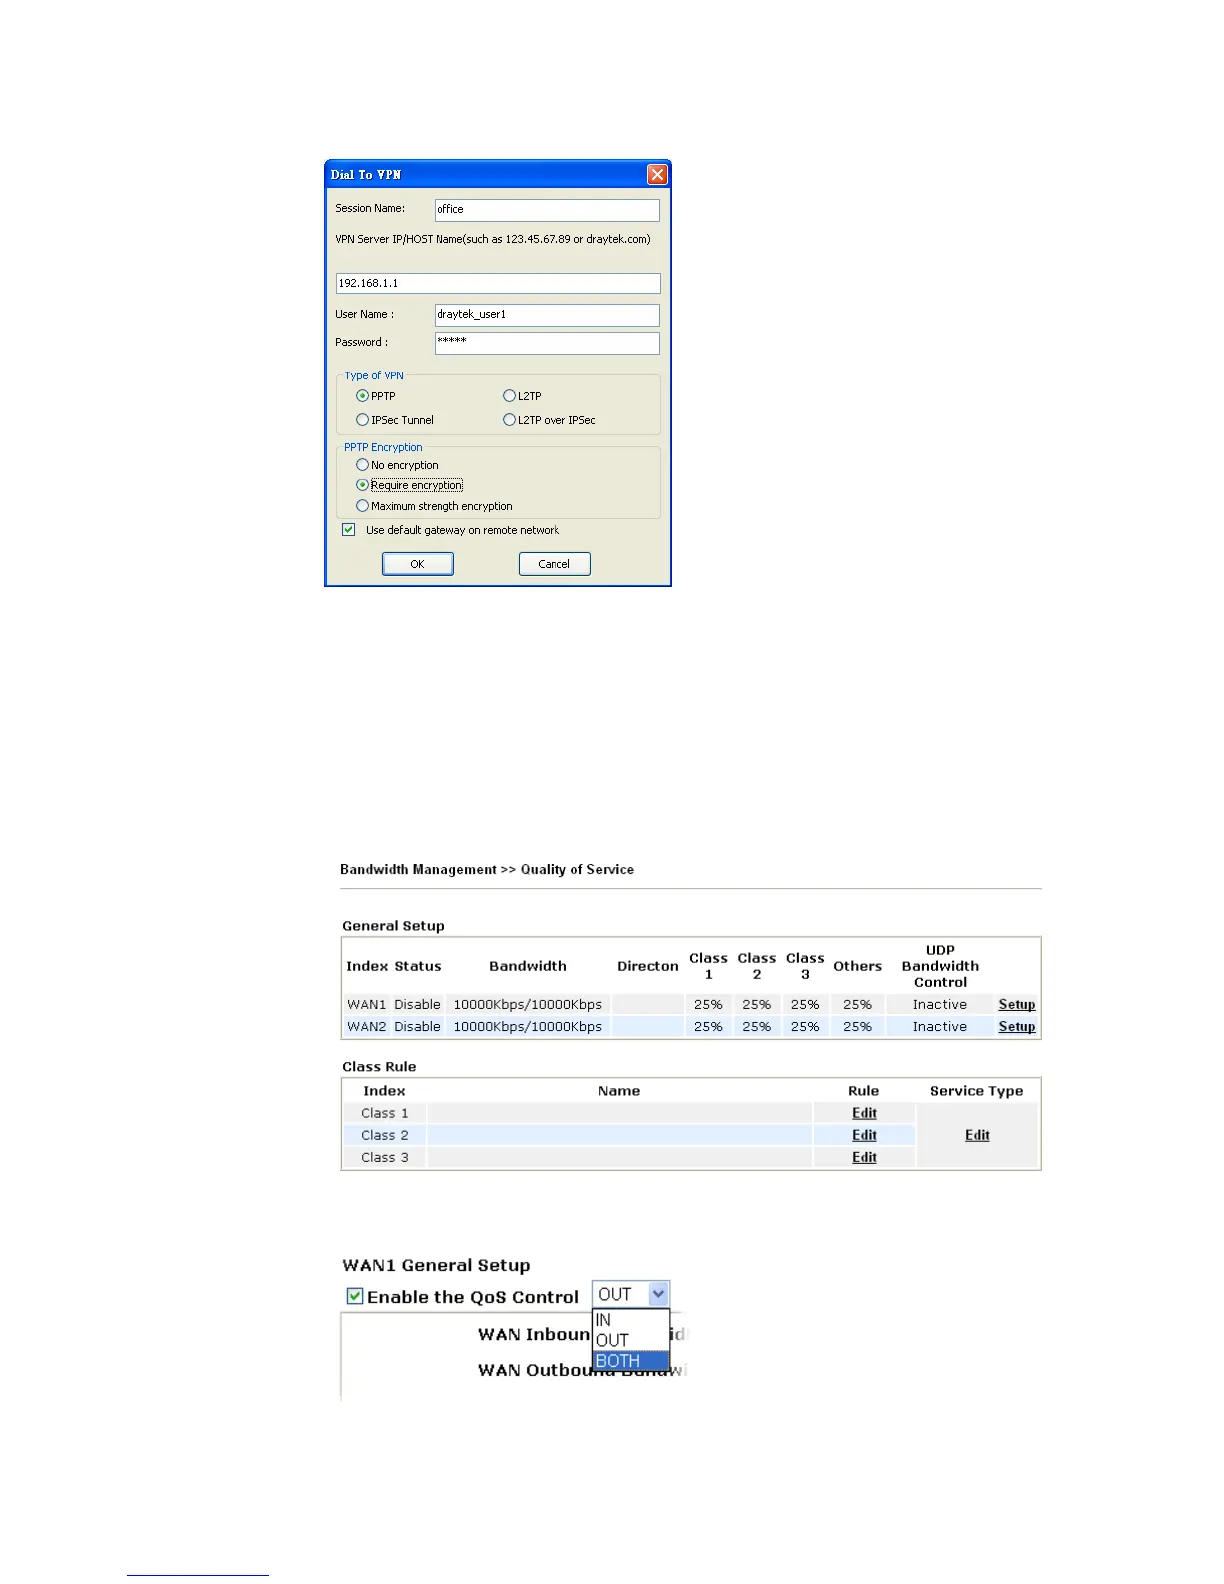The width and height of the screenshot is (1224, 1584).
Task: Click the WAN2 index cell
Action: click(x=366, y=1026)
